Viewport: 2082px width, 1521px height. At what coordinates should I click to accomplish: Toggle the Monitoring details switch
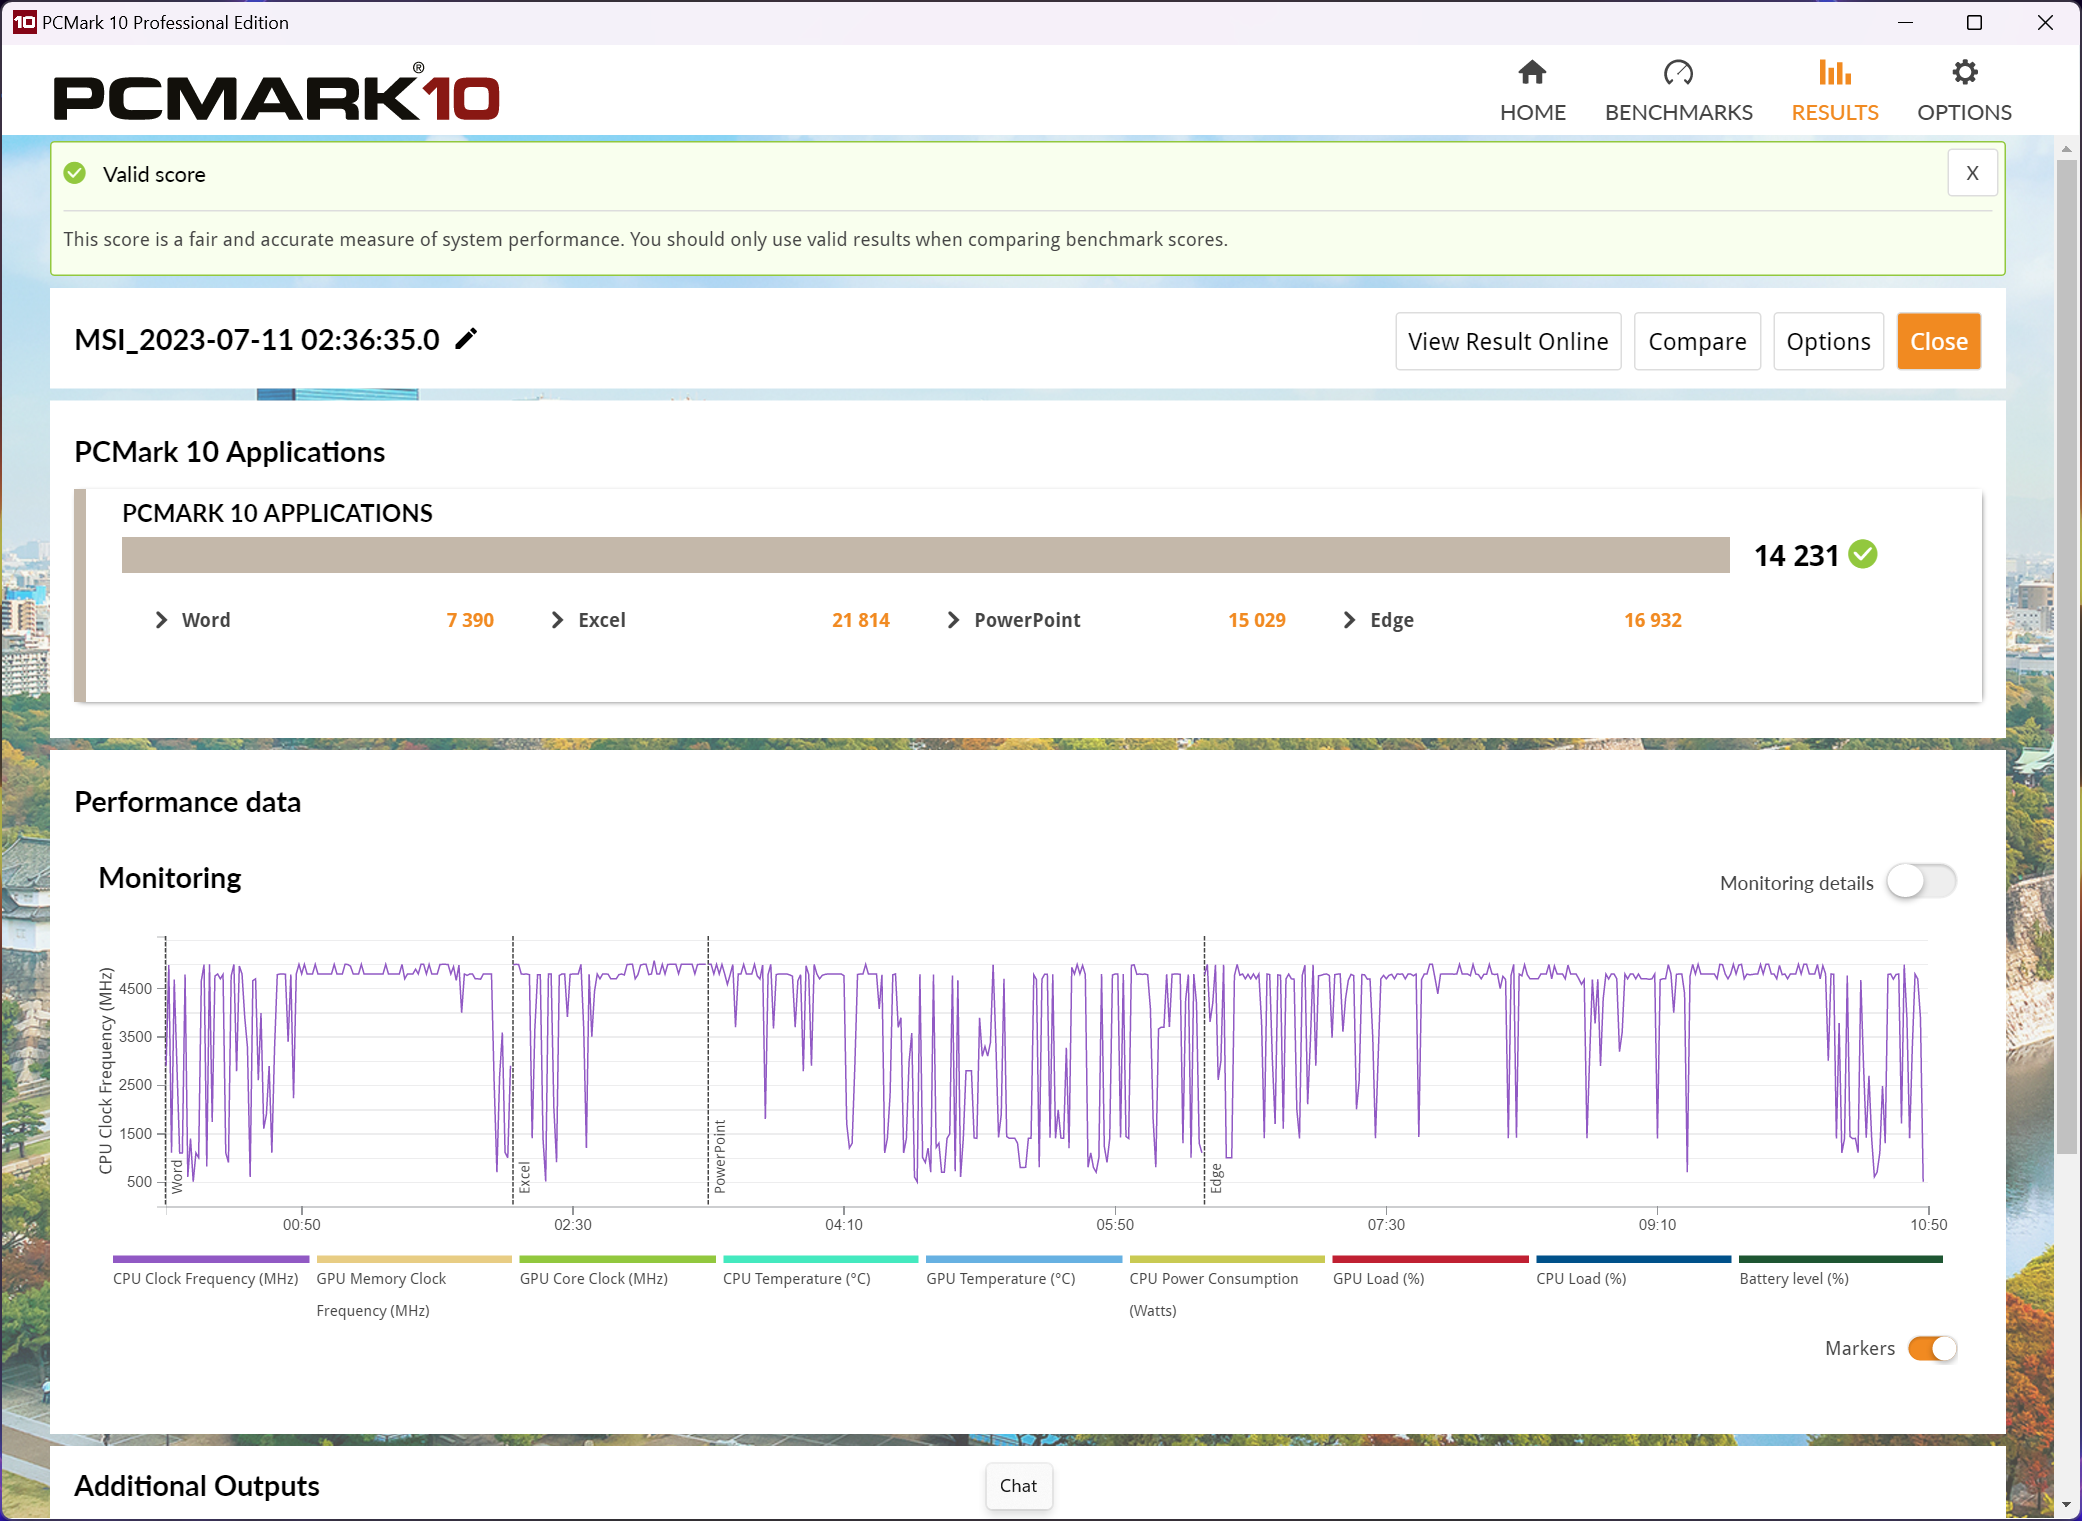[1920, 882]
